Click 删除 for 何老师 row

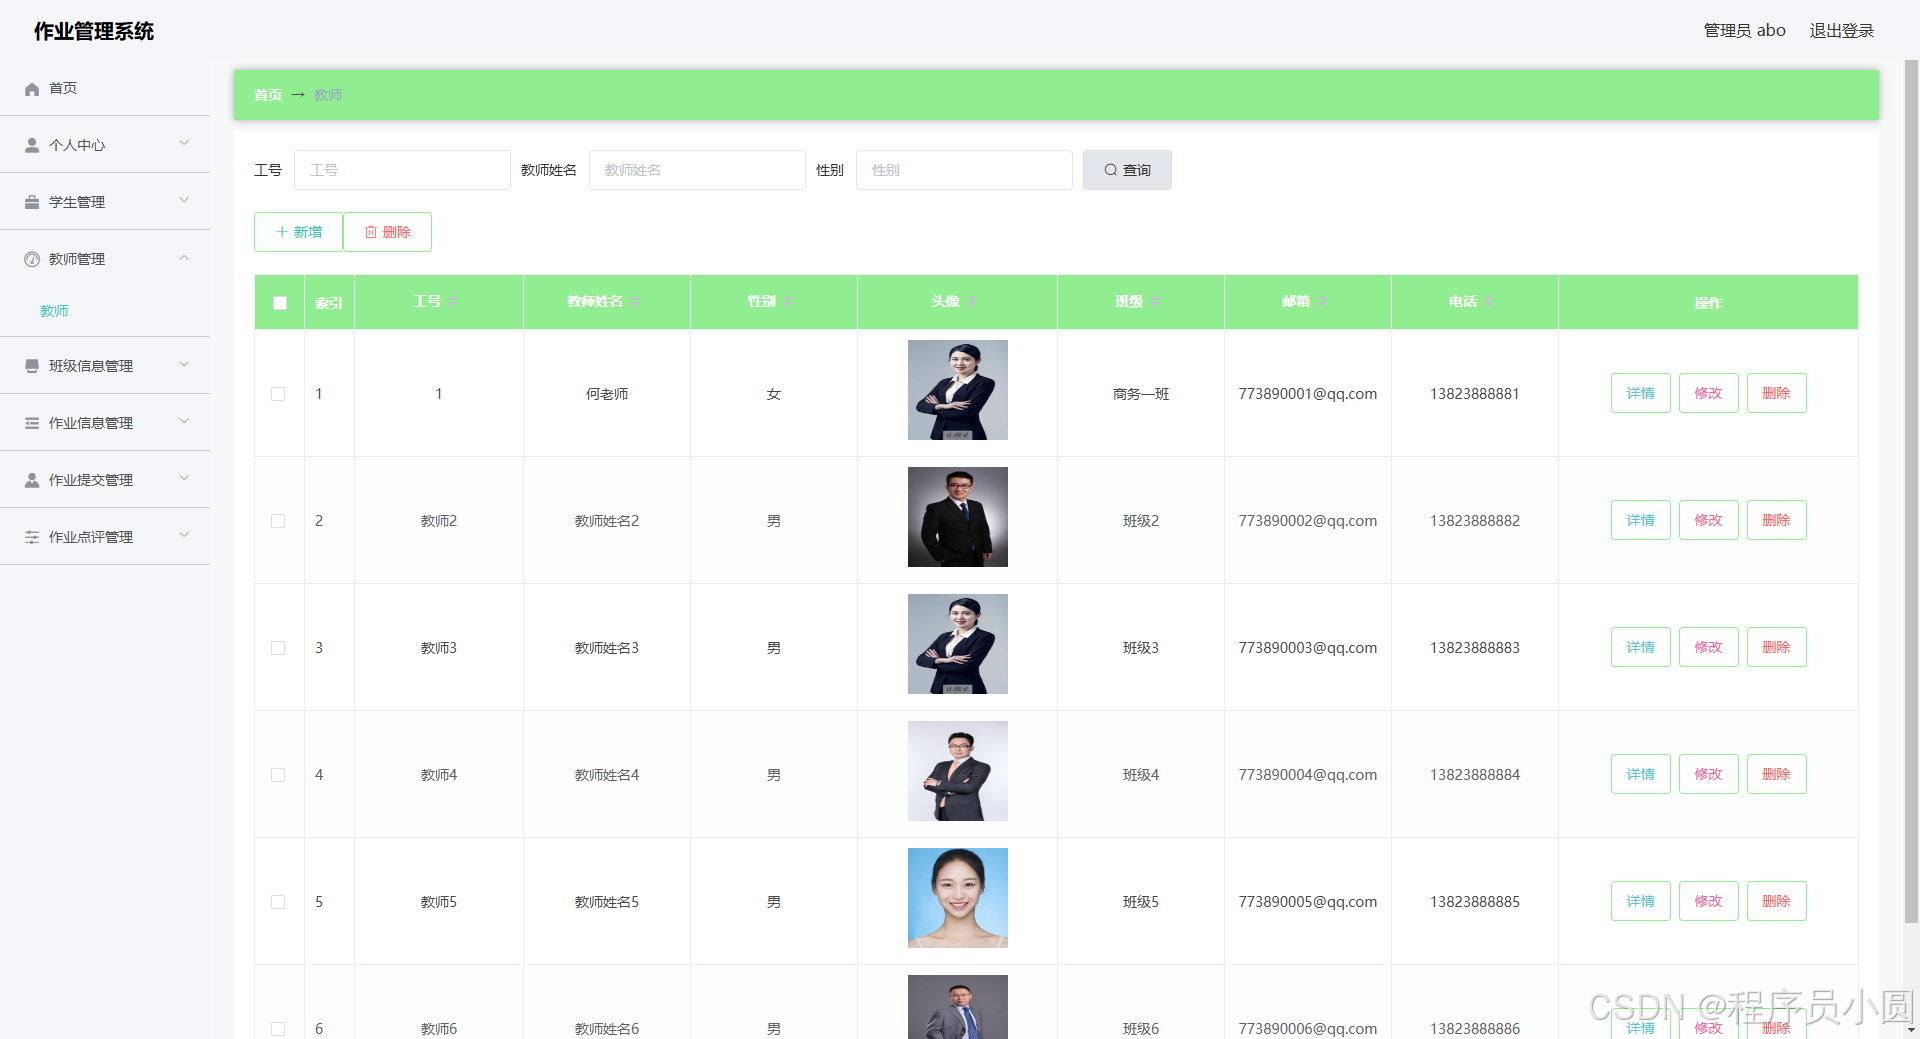point(1776,393)
